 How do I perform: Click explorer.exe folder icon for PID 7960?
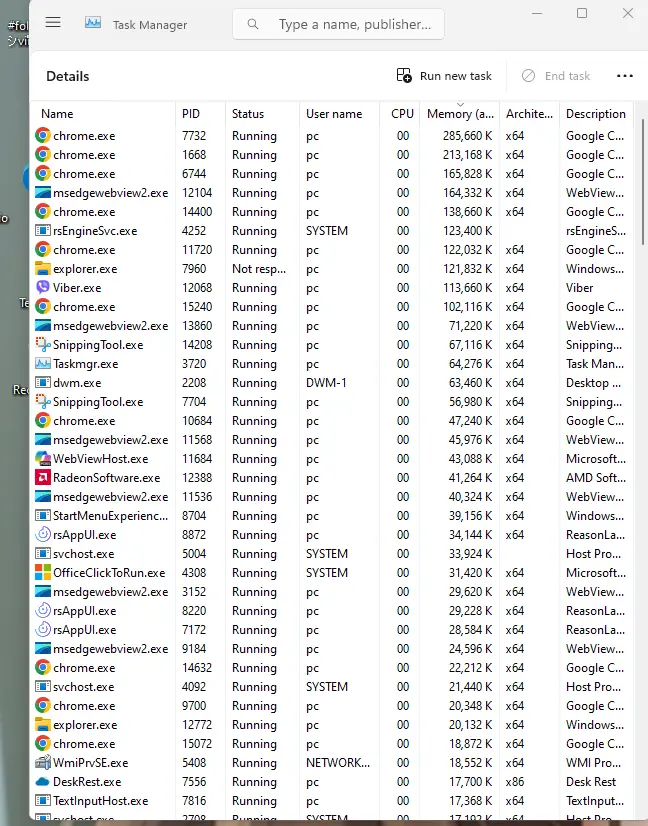click(43, 268)
